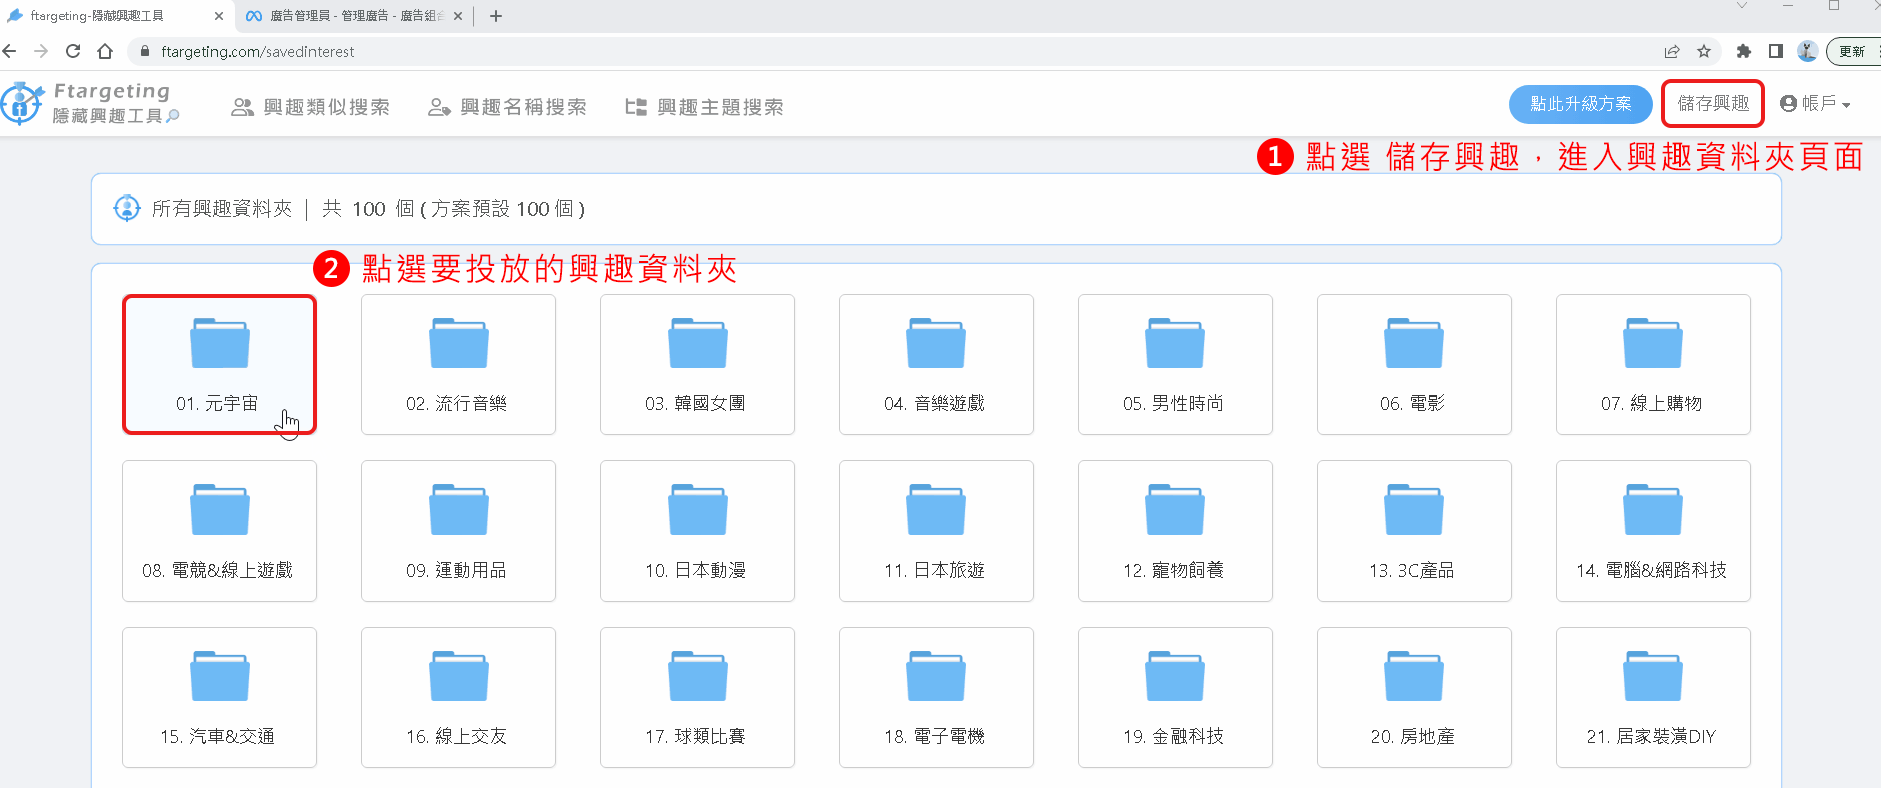Open the 14. 電腦&網路科技 folder icon
The height and width of the screenshot is (788, 1881).
click(1653, 509)
